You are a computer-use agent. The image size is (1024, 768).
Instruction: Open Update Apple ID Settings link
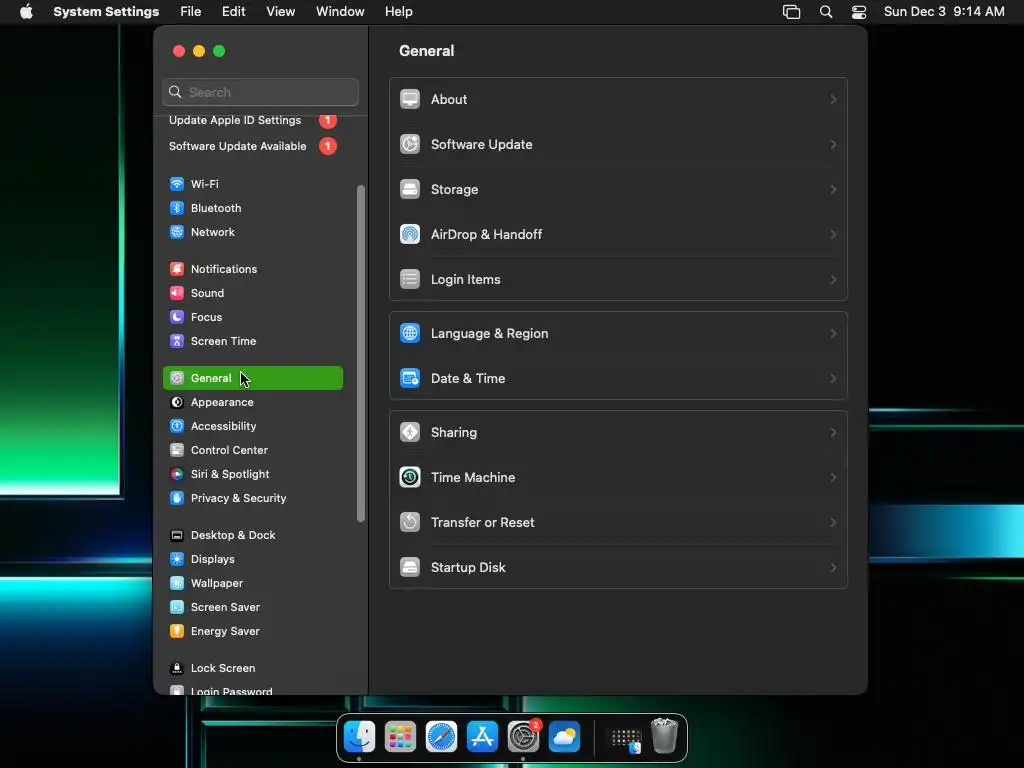[235, 120]
